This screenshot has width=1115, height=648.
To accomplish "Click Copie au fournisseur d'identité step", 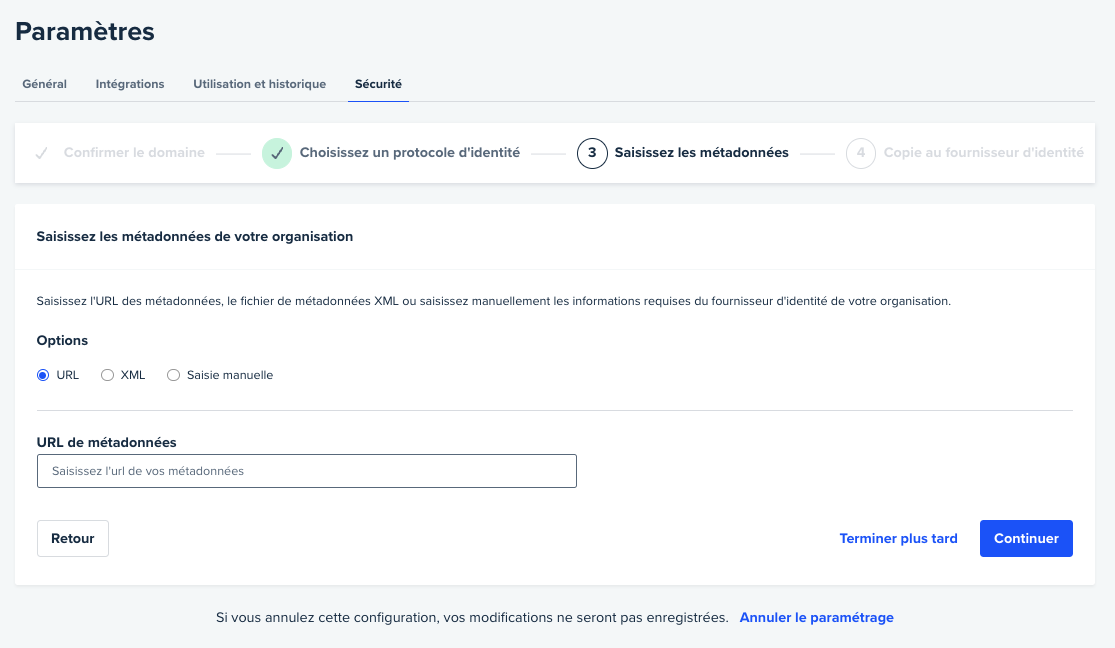I will coord(983,152).
